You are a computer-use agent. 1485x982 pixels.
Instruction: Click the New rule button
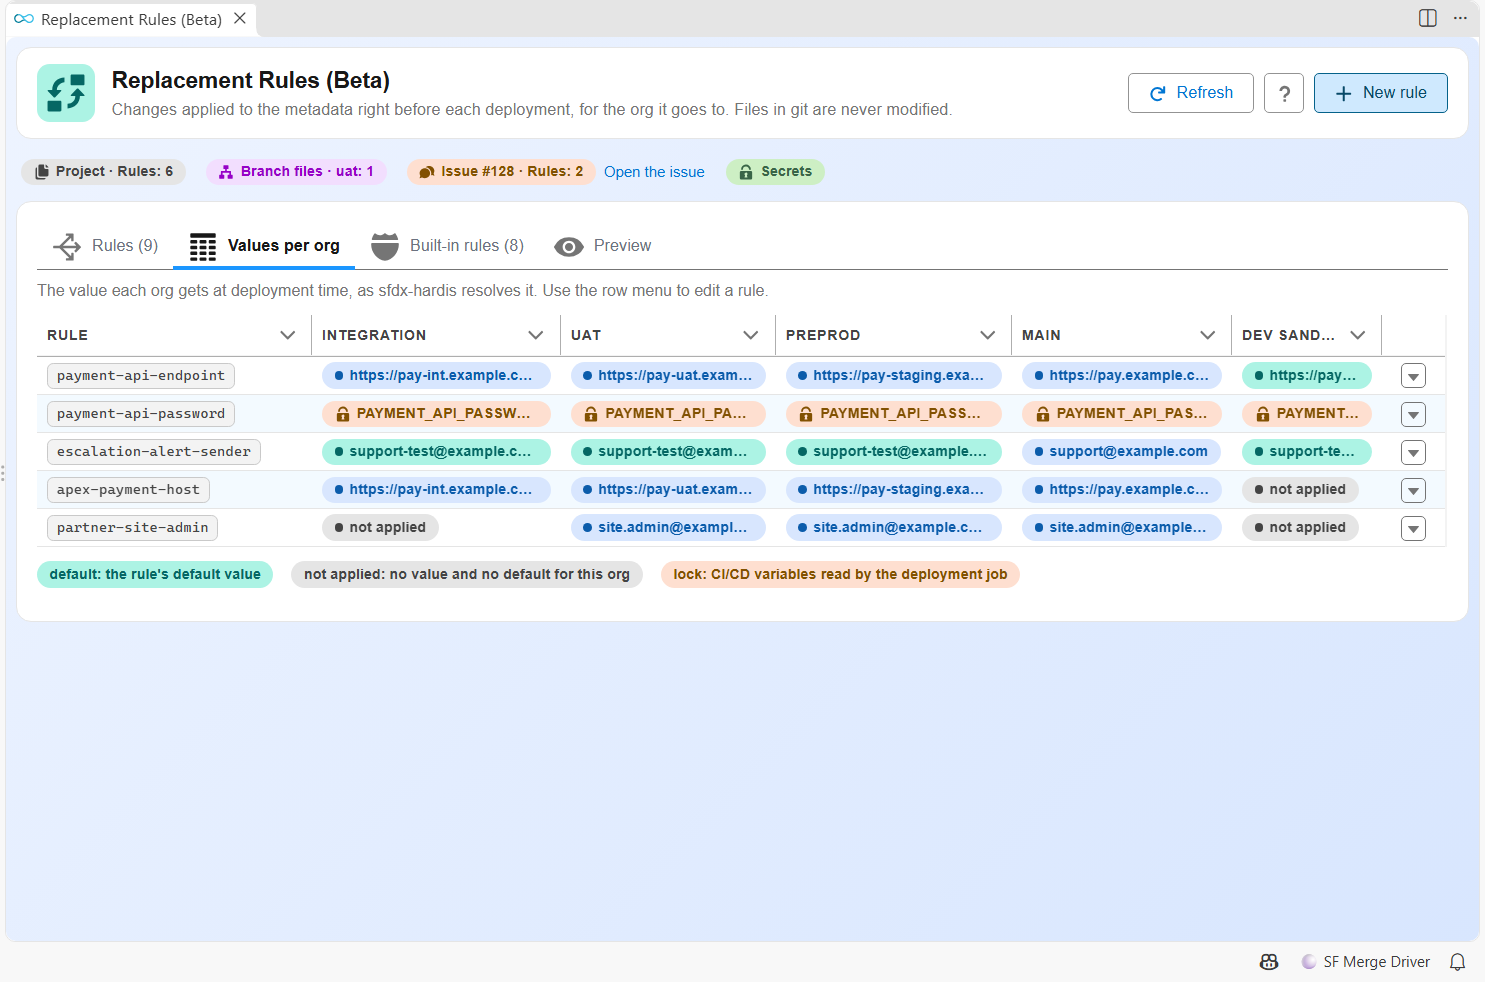click(1381, 93)
